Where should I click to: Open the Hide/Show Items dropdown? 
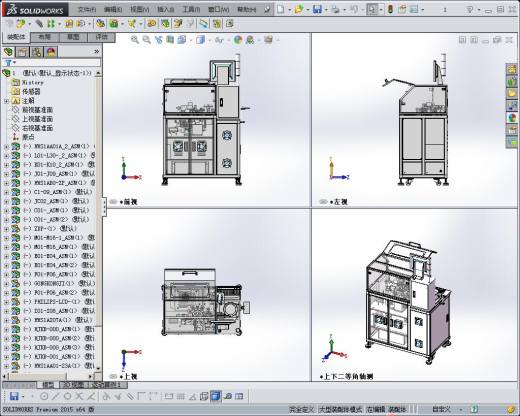coord(229,40)
